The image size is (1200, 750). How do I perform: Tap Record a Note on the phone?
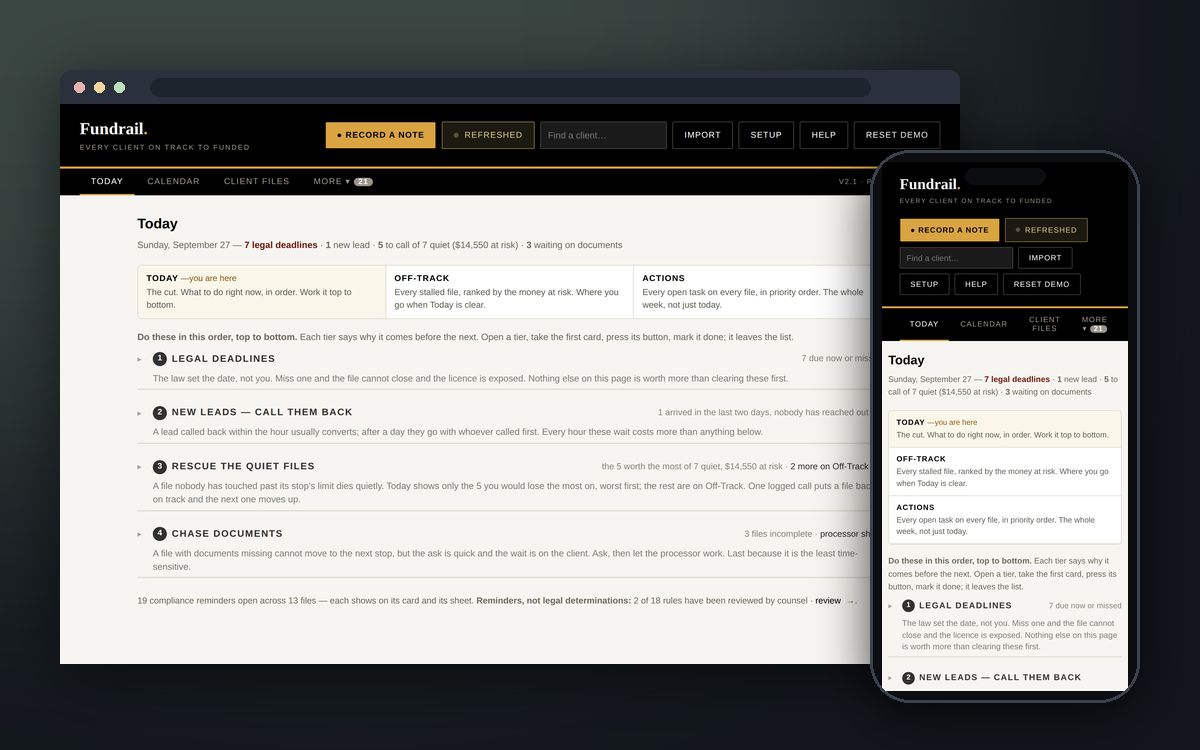949,230
